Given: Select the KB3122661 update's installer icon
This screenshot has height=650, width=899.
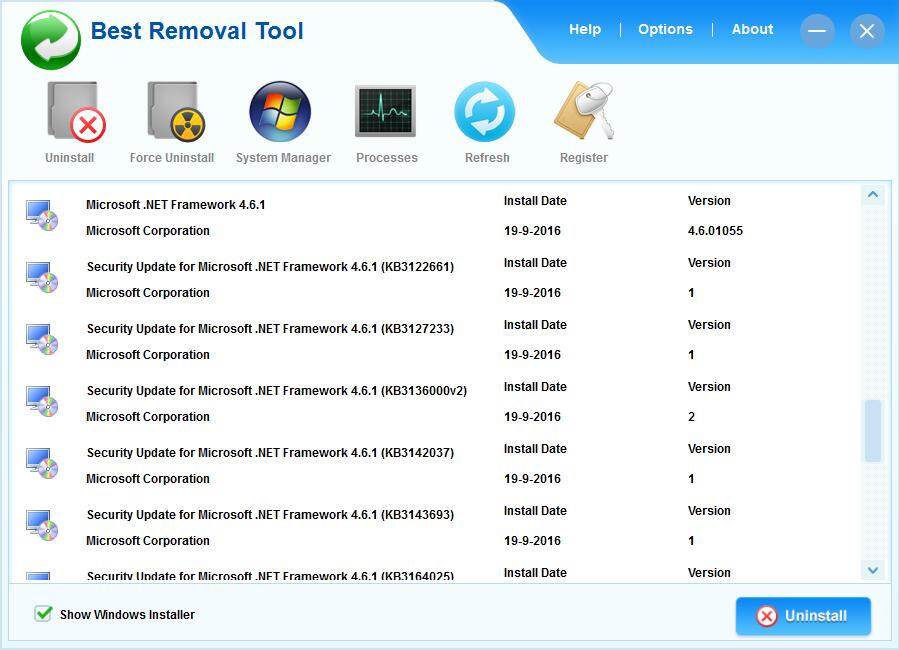Looking at the screenshot, I should [42, 277].
